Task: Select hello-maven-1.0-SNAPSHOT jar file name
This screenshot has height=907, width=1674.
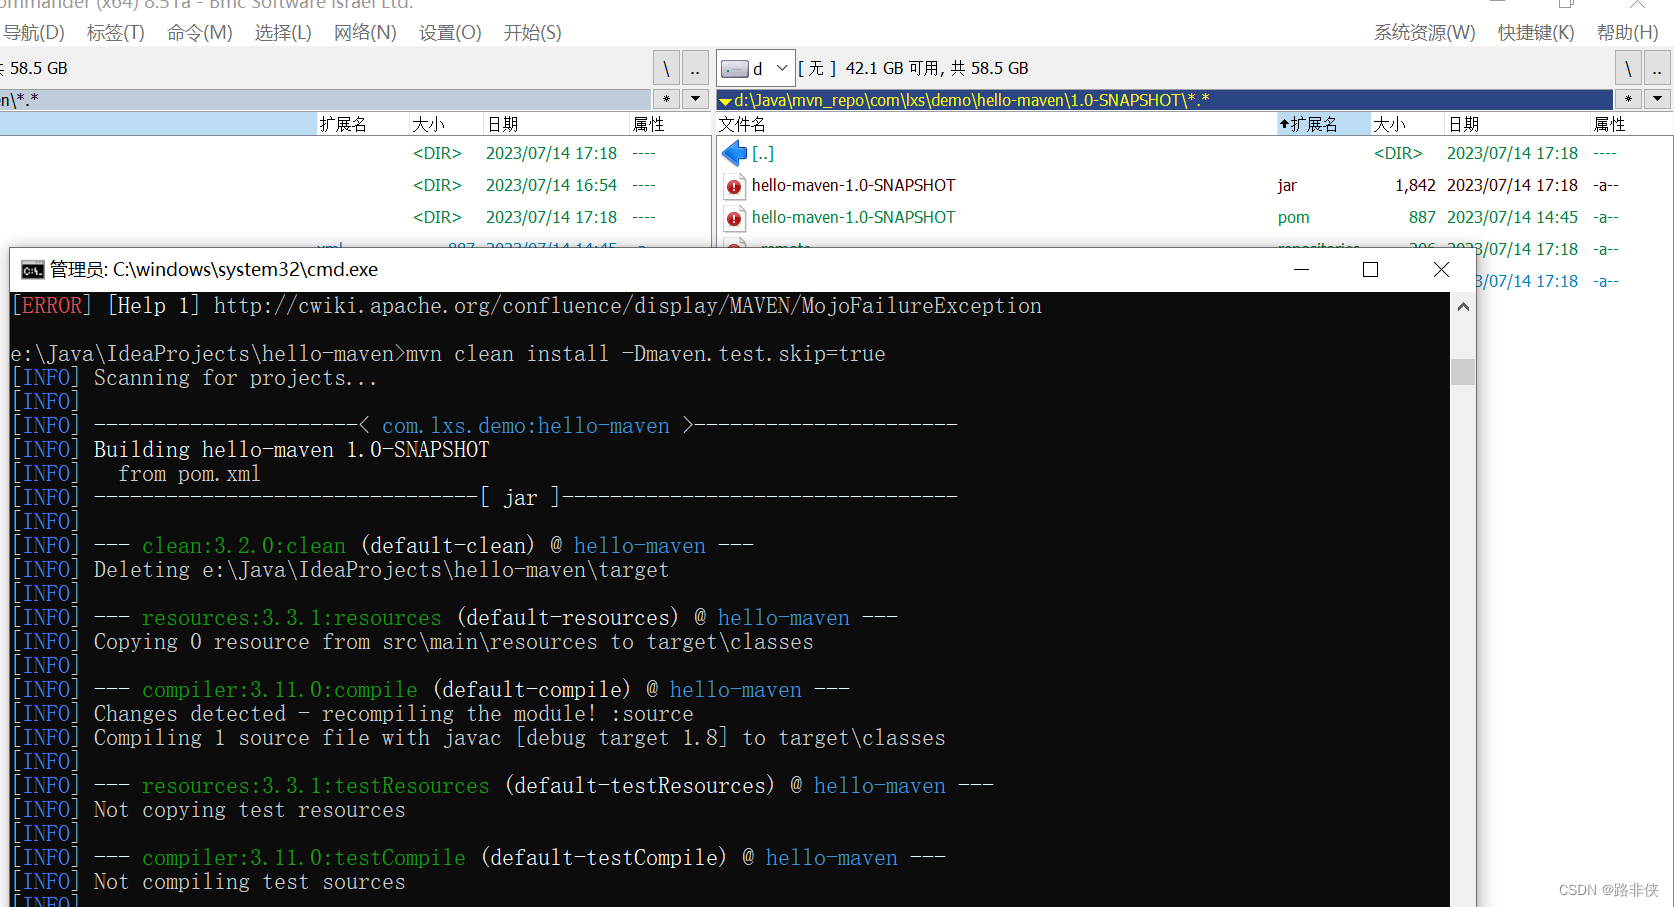Action: (853, 185)
